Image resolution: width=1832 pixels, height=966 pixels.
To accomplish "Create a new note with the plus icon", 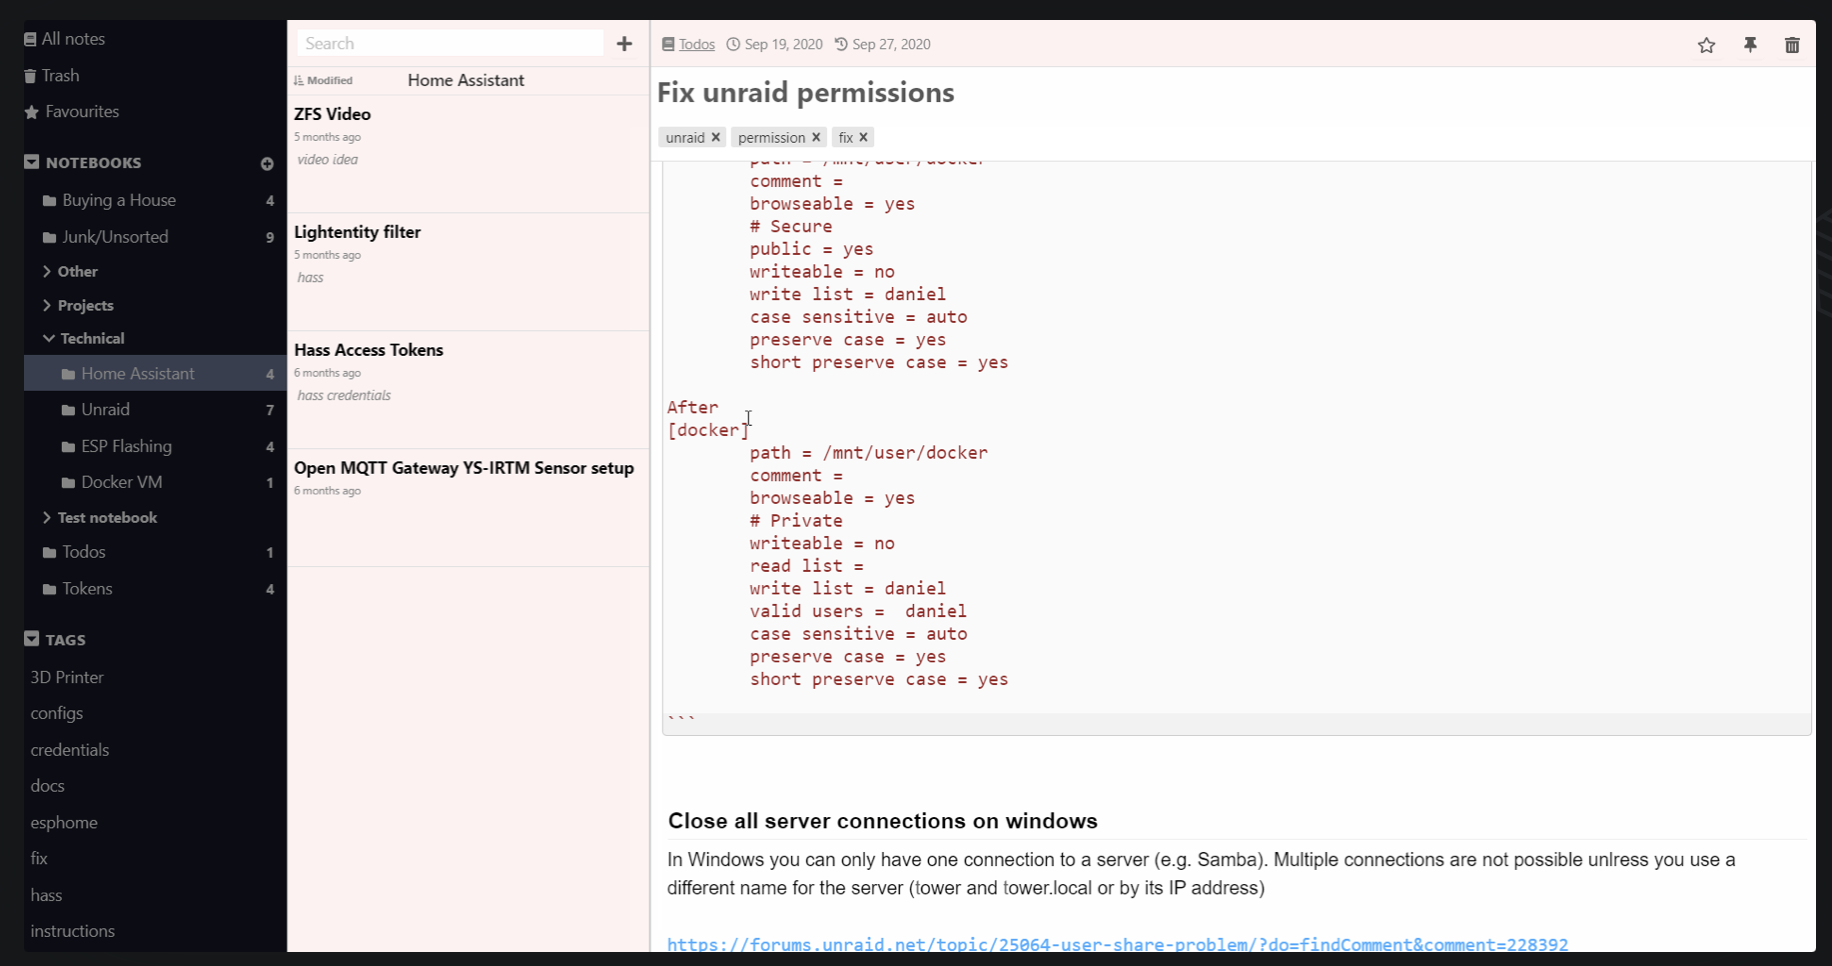I will 624,44.
